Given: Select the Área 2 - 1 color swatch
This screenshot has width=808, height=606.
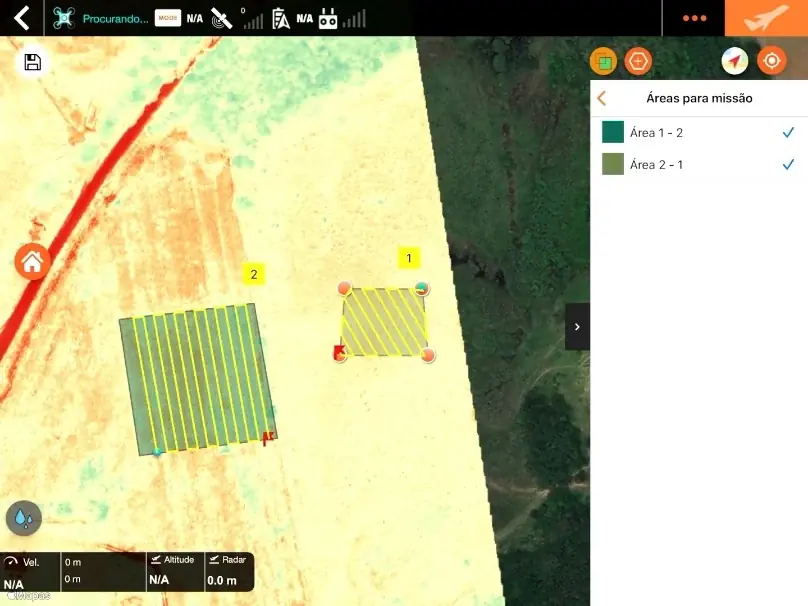Looking at the screenshot, I should pyautogui.click(x=613, y=164).
